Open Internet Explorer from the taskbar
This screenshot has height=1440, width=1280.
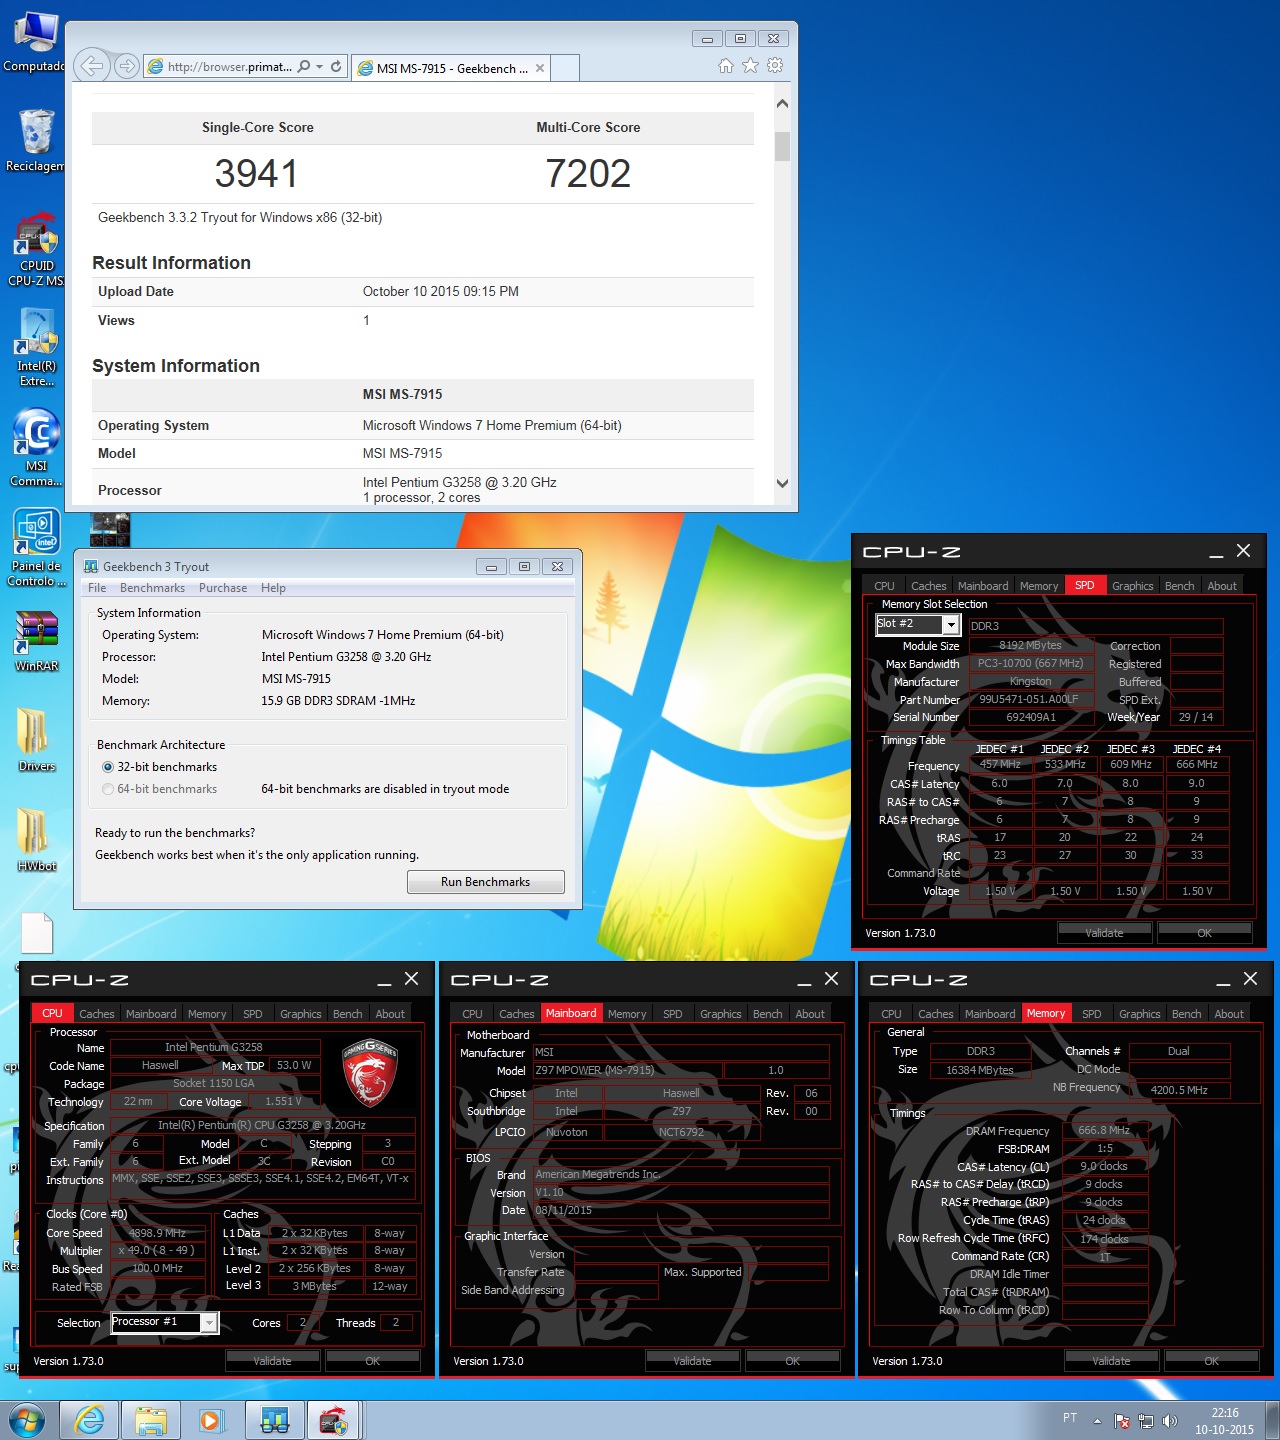[90, 1420]
